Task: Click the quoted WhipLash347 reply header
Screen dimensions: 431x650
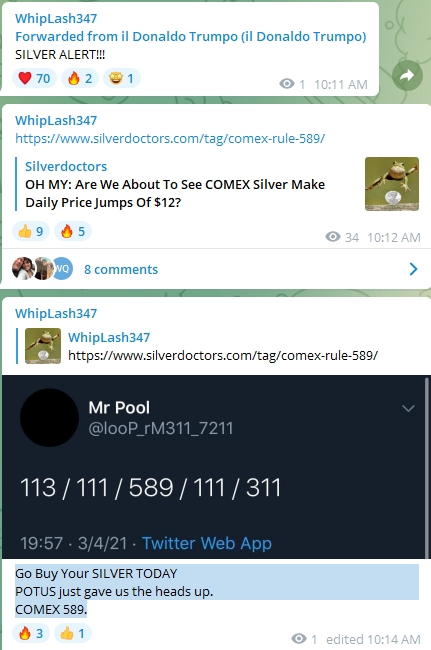Action: point(109,337)
